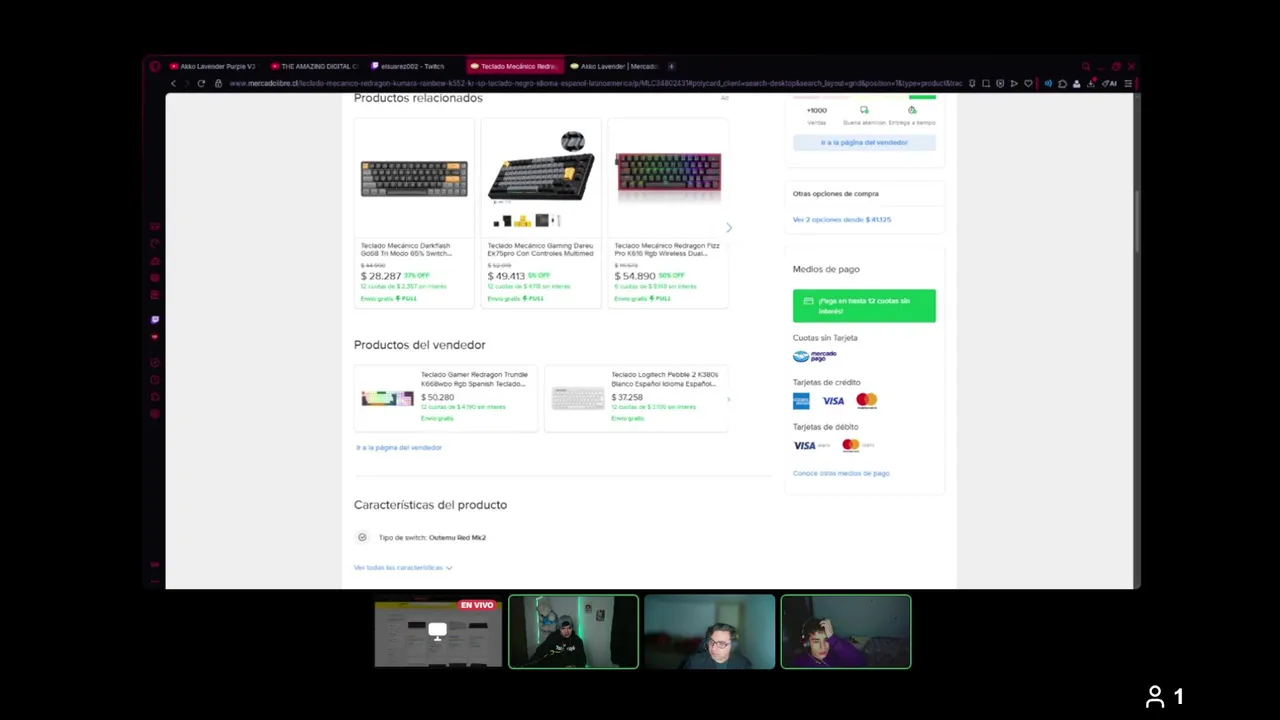Screen dimensions: 1280x720
Task: Click Otras opciones de compra text
Action: [836, 194]
